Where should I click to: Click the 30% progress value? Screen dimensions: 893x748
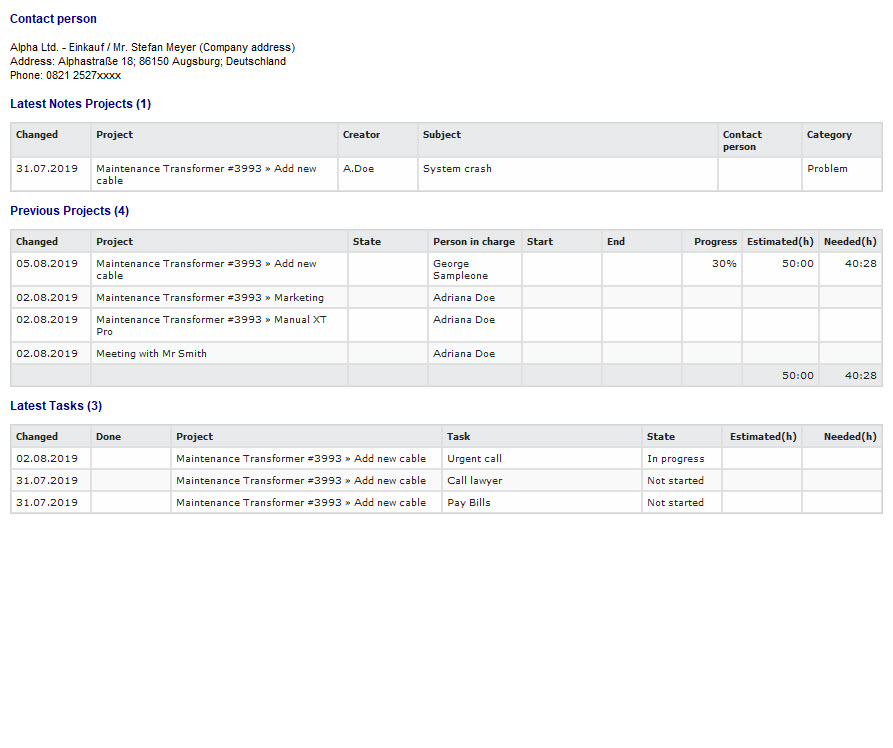(724, 264)
